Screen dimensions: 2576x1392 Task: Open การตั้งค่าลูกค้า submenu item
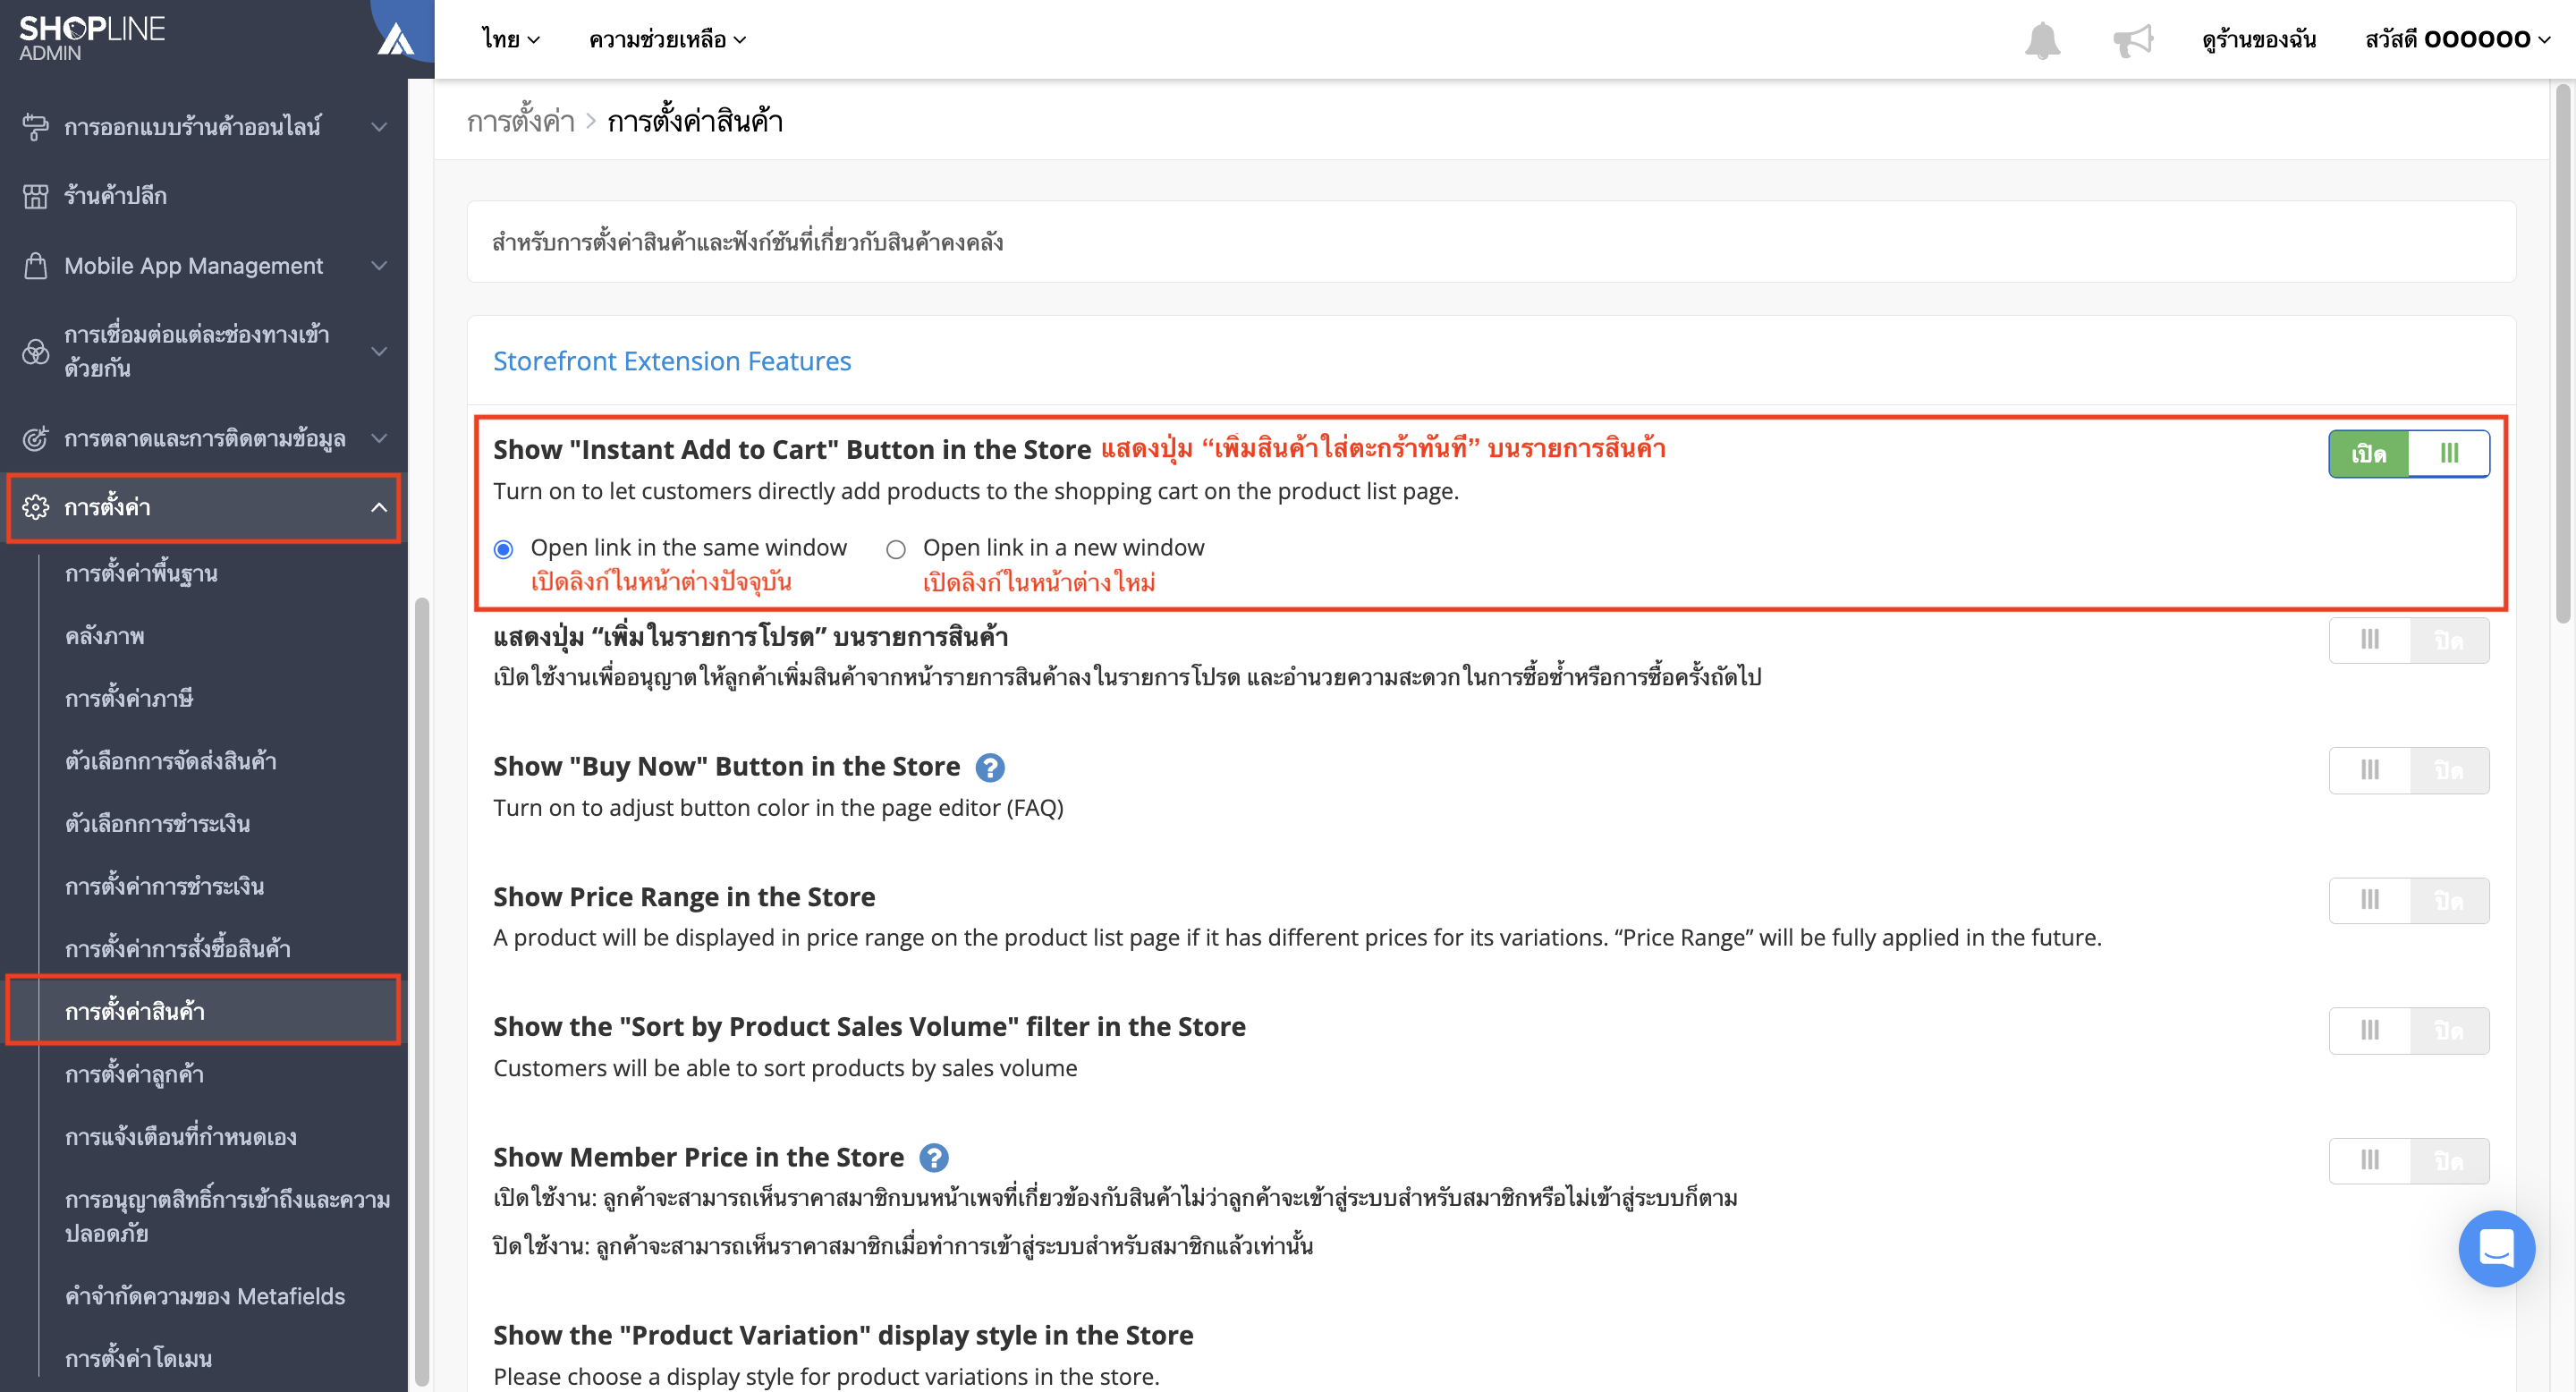(x=134, y=1074)
